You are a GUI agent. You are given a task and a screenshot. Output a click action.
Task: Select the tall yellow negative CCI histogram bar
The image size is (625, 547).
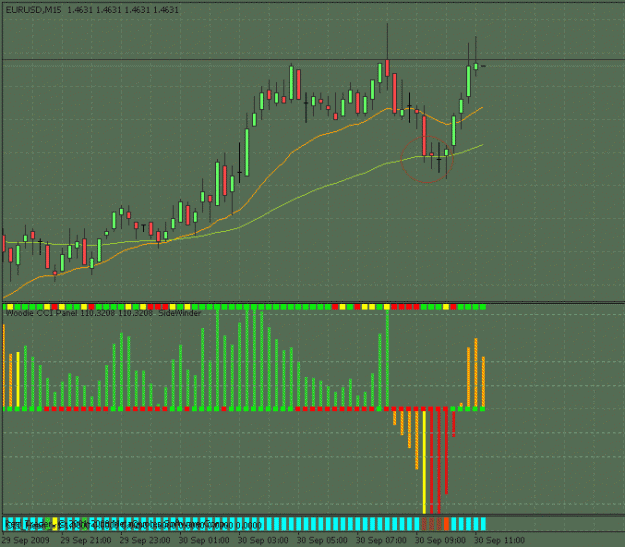(424, 462)
